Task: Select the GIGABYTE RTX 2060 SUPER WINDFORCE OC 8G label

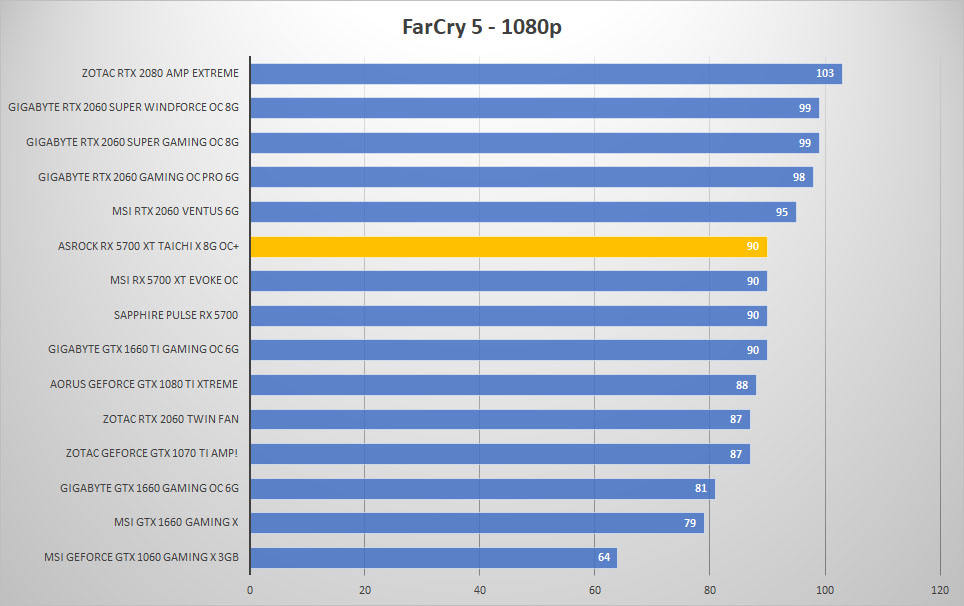Action: (x=123, y=107)
